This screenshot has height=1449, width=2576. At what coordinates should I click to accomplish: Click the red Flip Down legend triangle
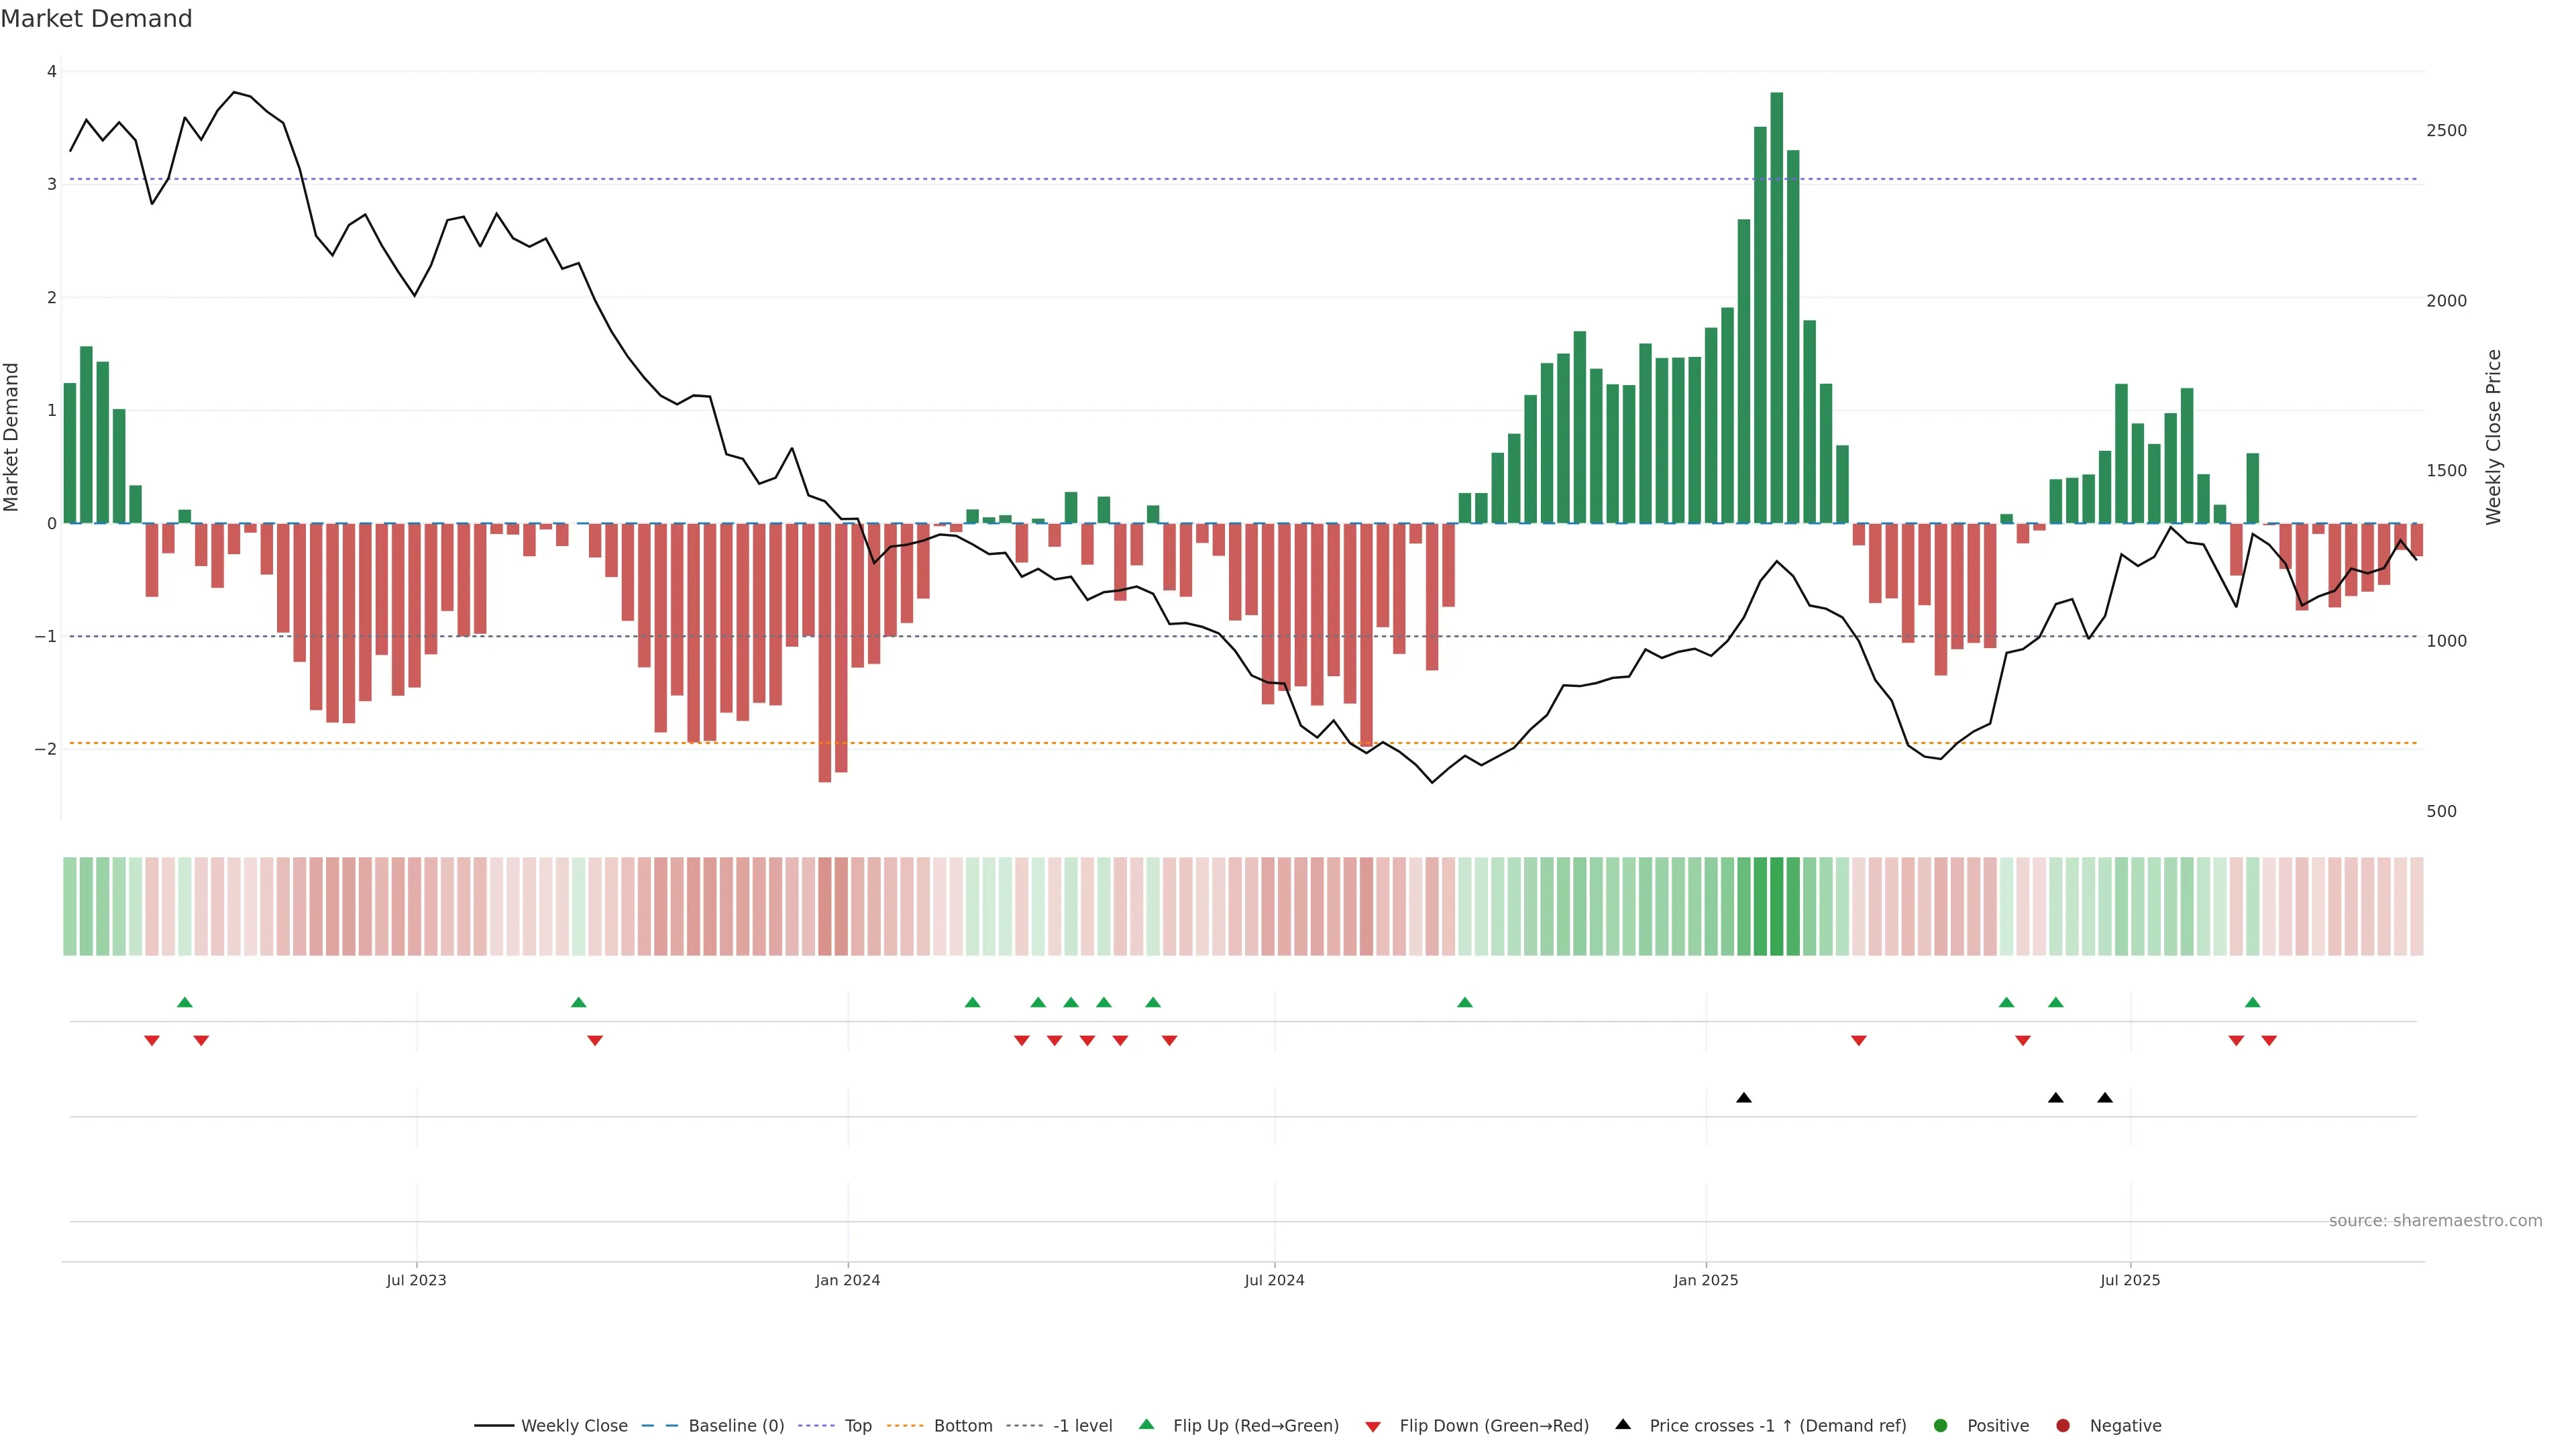coord(1373,1427)
